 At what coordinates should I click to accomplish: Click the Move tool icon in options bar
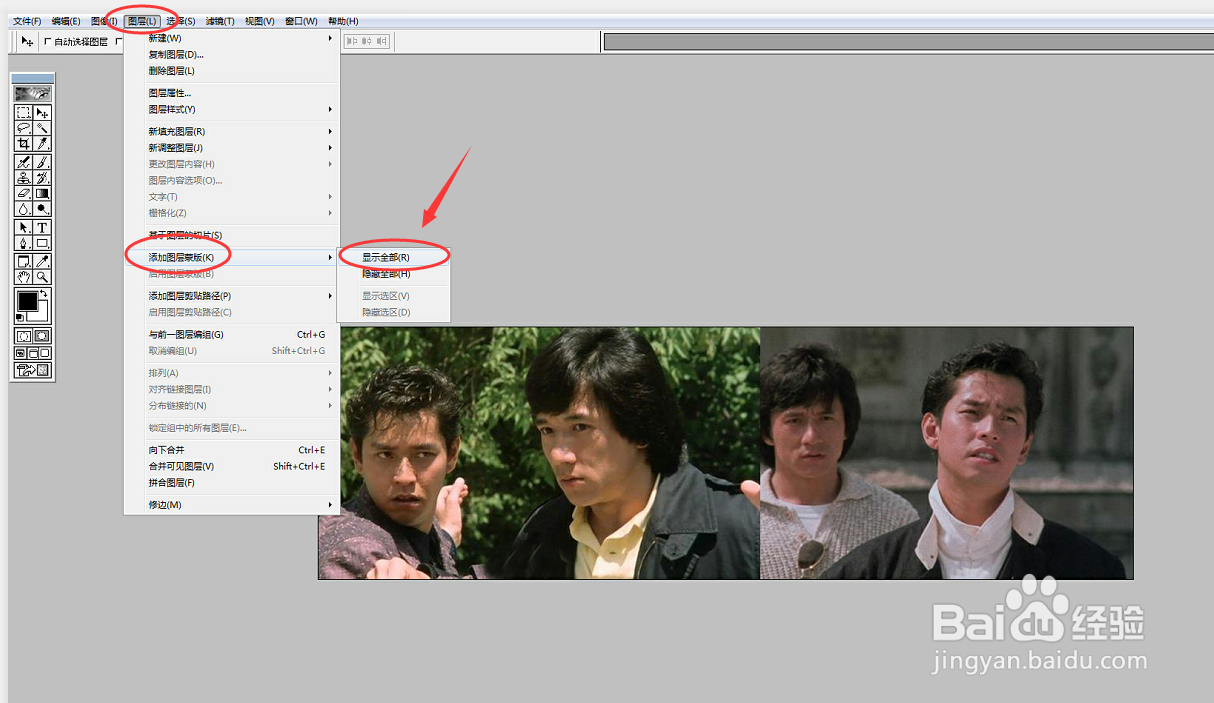[x=27, y=42]
